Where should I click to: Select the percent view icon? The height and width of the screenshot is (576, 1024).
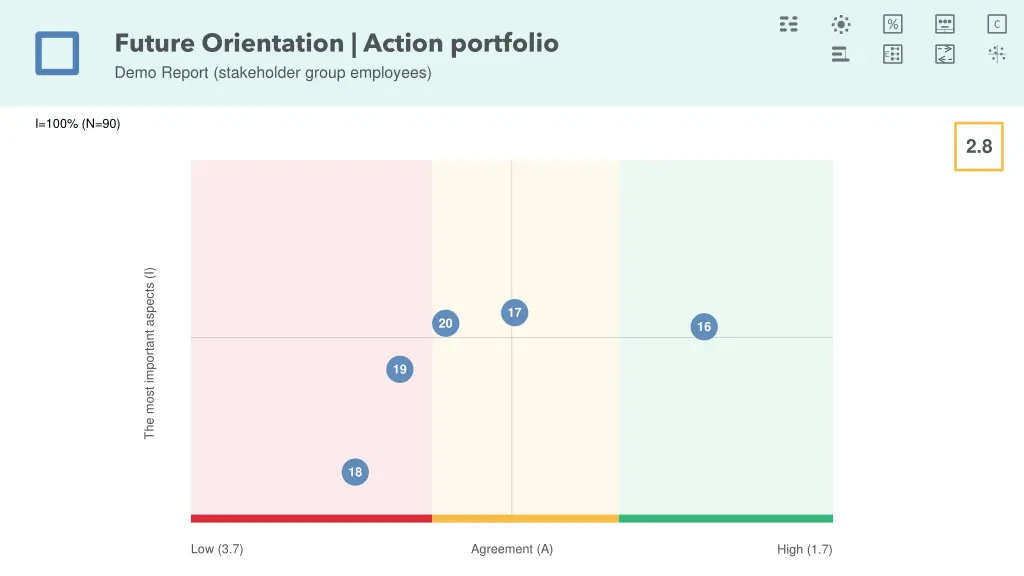893,24
